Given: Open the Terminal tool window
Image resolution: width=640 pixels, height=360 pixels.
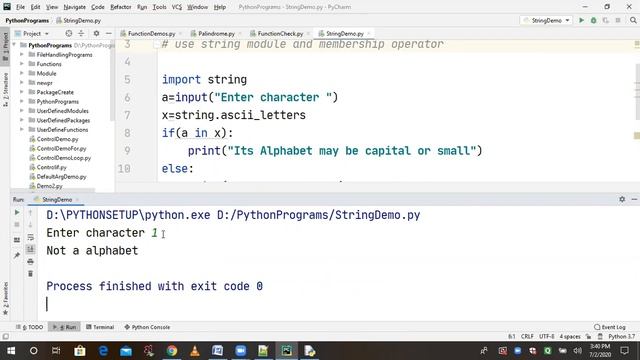Looking at the screenshot, I should click(100, 327).
